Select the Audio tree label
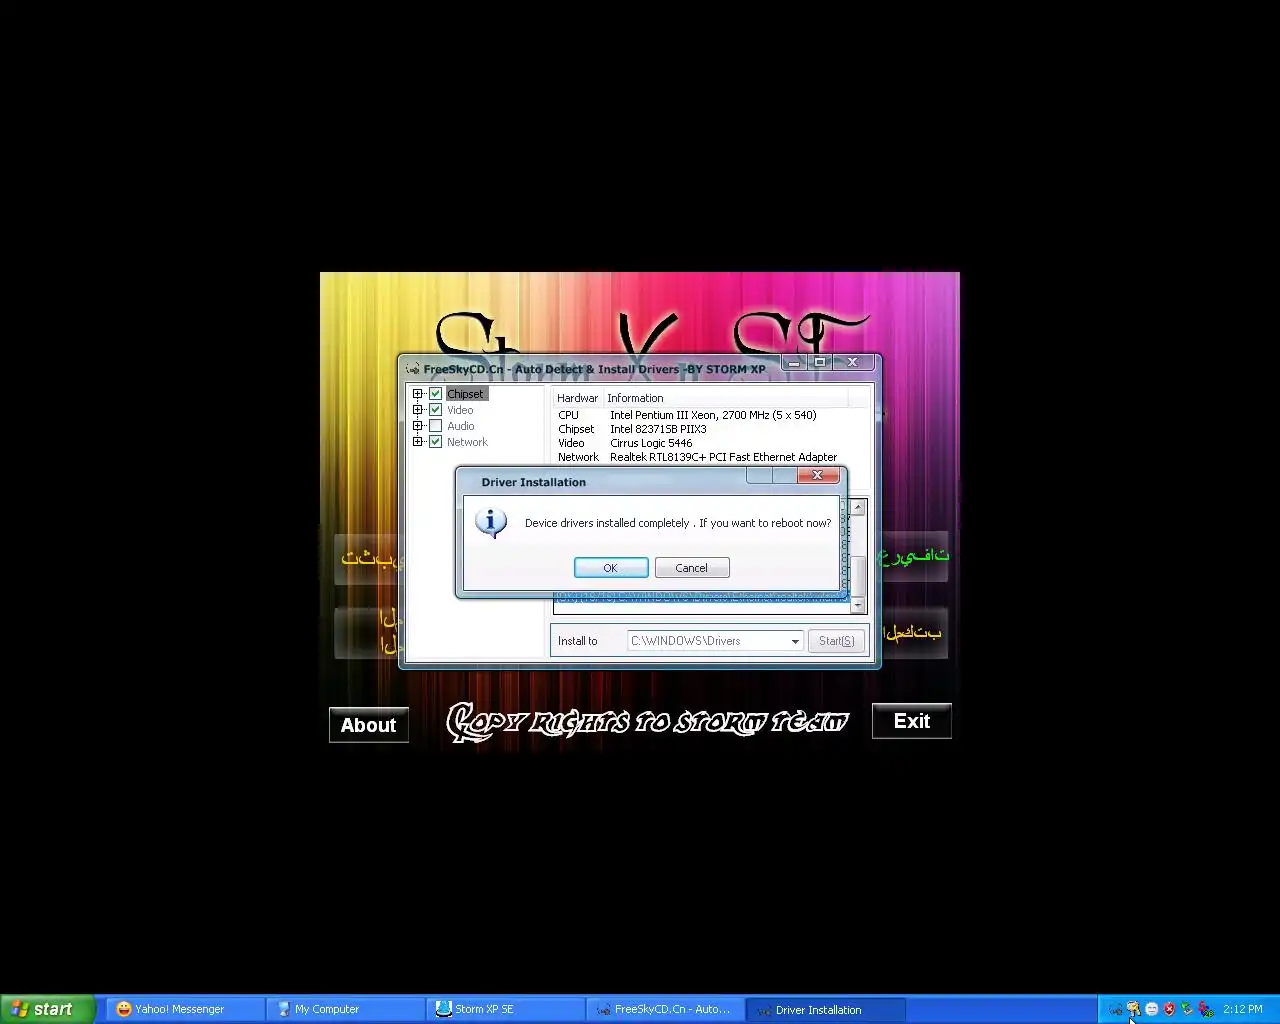The image size is (1280, 1024). tap(460, 426)
